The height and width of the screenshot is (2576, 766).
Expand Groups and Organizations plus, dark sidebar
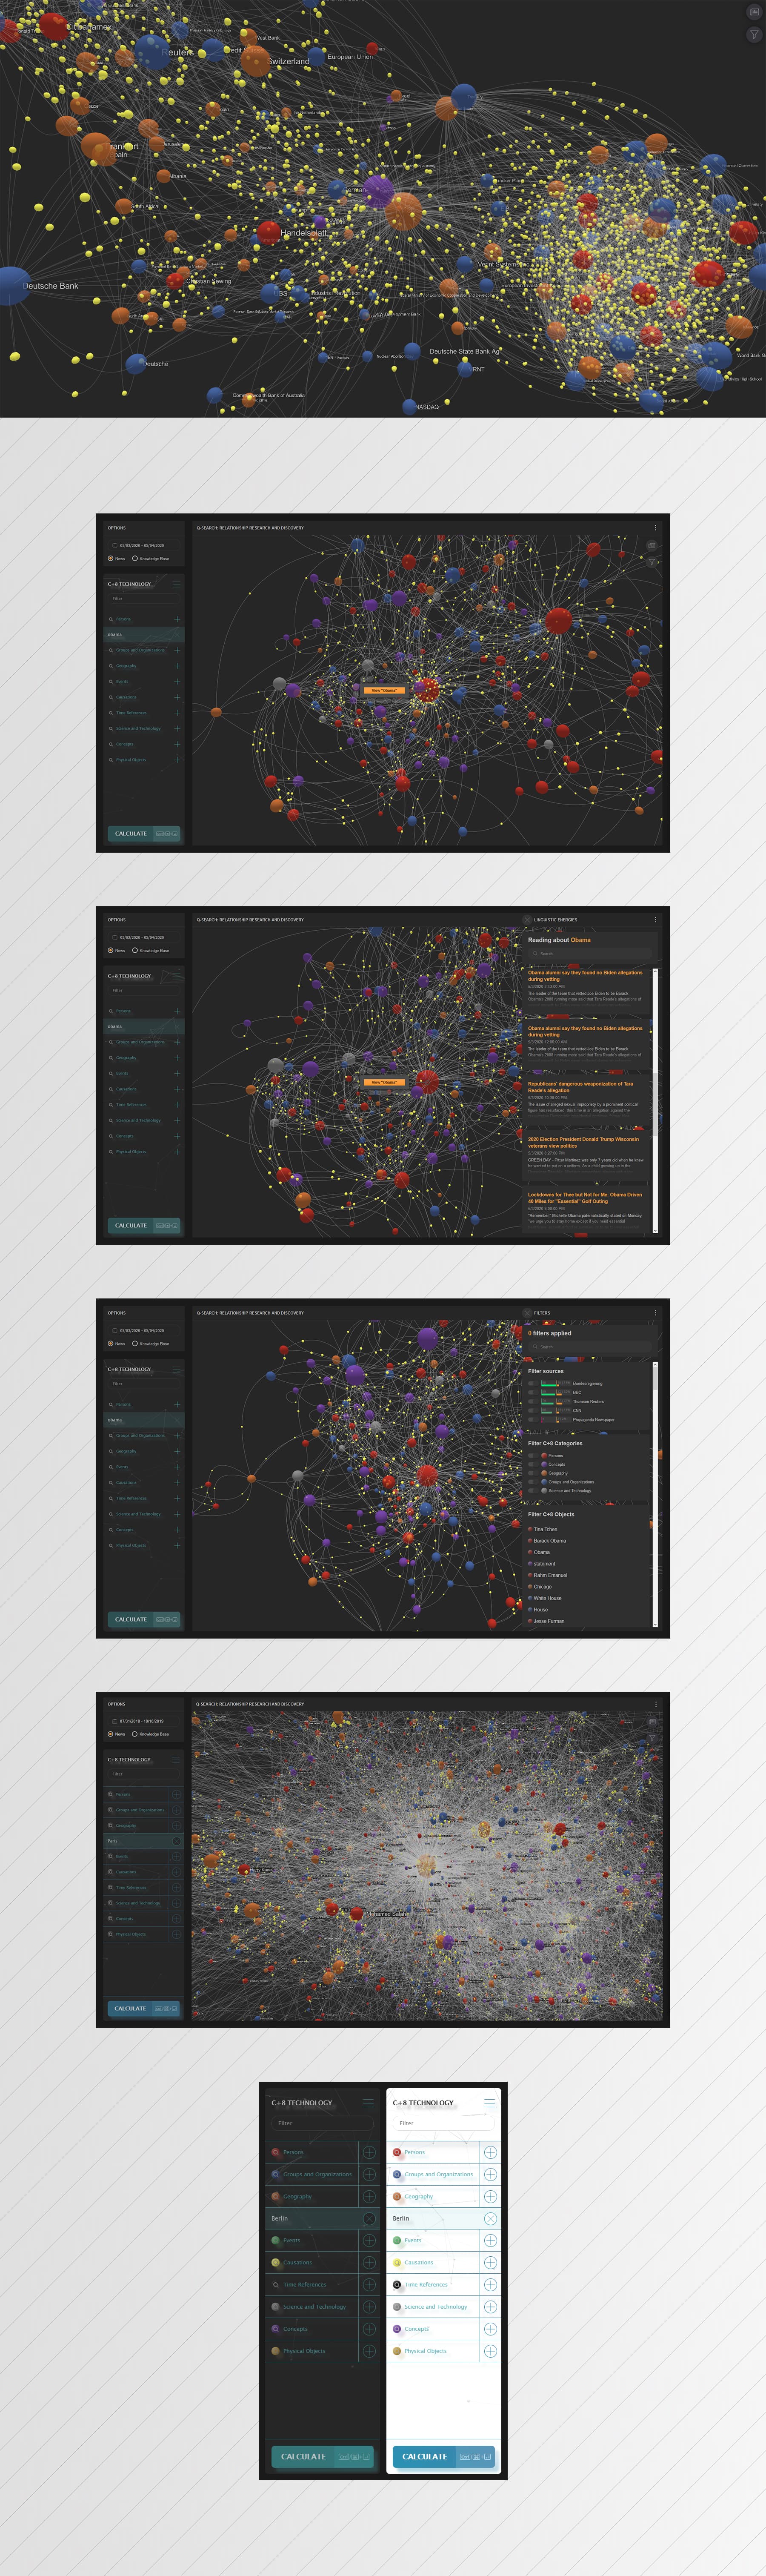(369, 2174)
